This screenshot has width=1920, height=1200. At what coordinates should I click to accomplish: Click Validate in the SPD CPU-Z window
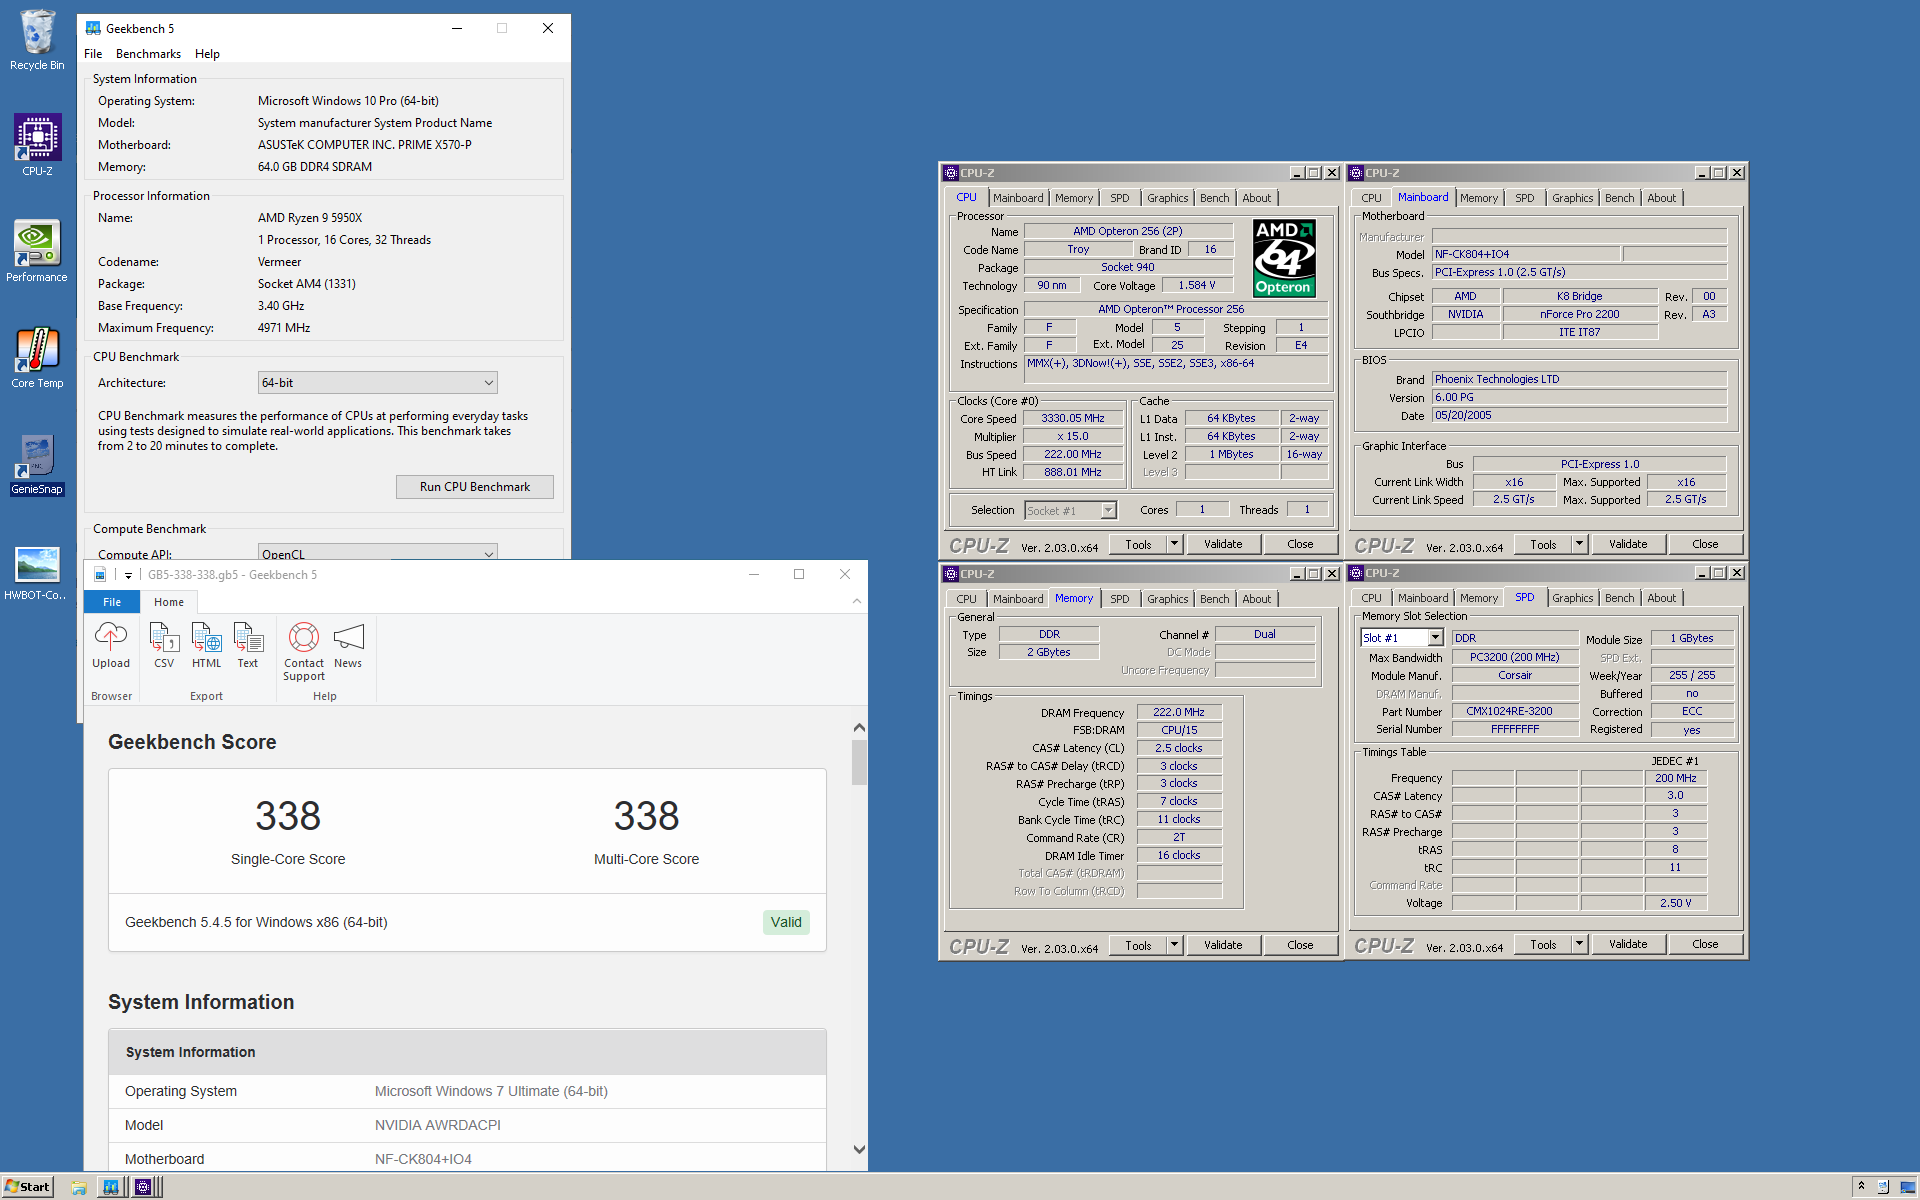[x=1628, y=944]
